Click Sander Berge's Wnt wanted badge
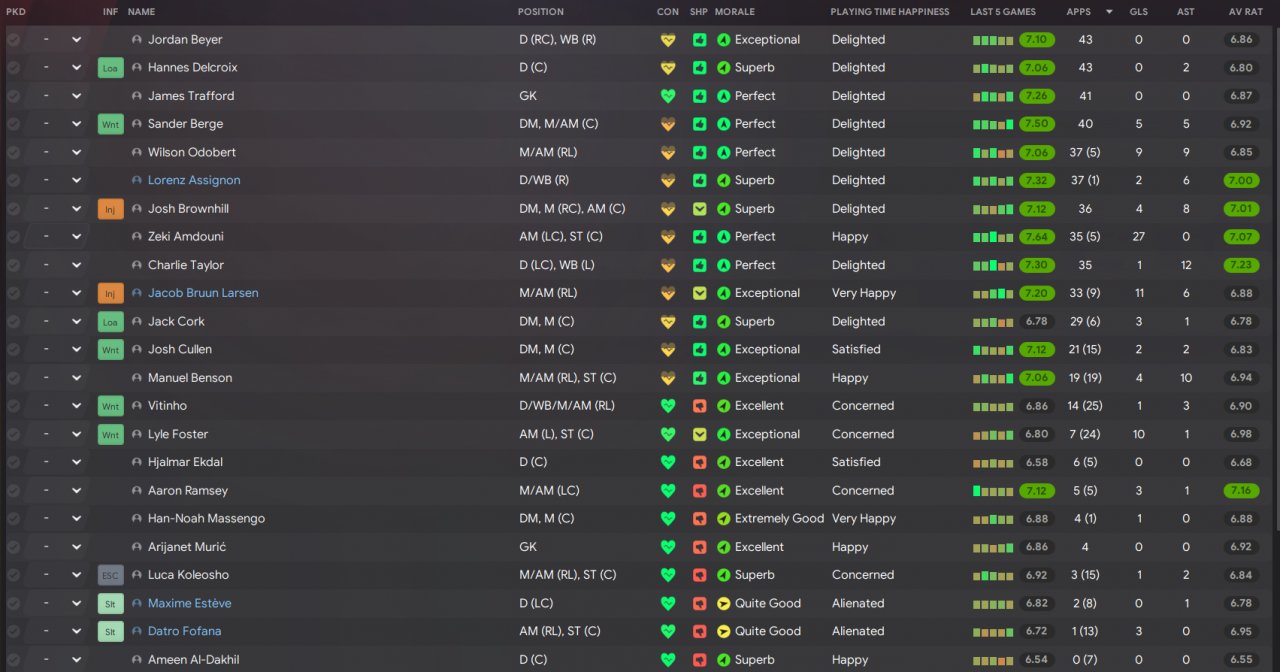Image resolution: width=1280 pixels, height=672 pixels. (110, 124)
